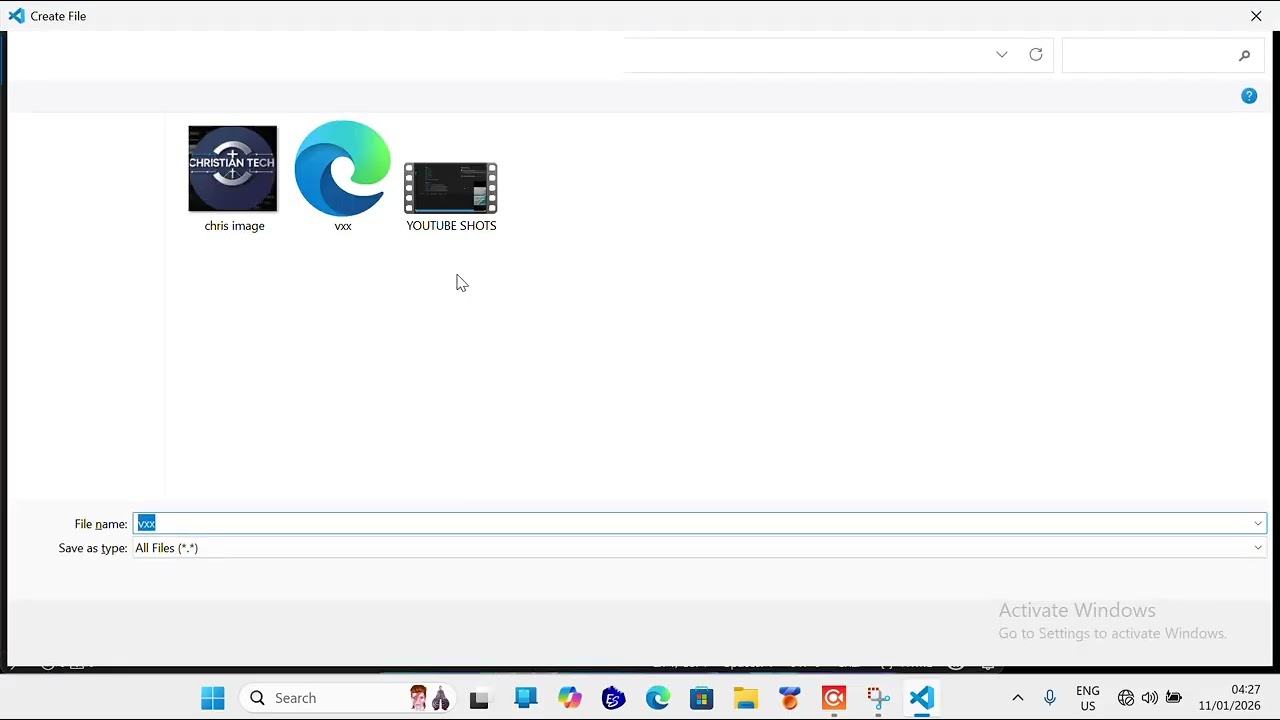Select the chris image file thumbnail
The image size is (1280, 720).
233,169
